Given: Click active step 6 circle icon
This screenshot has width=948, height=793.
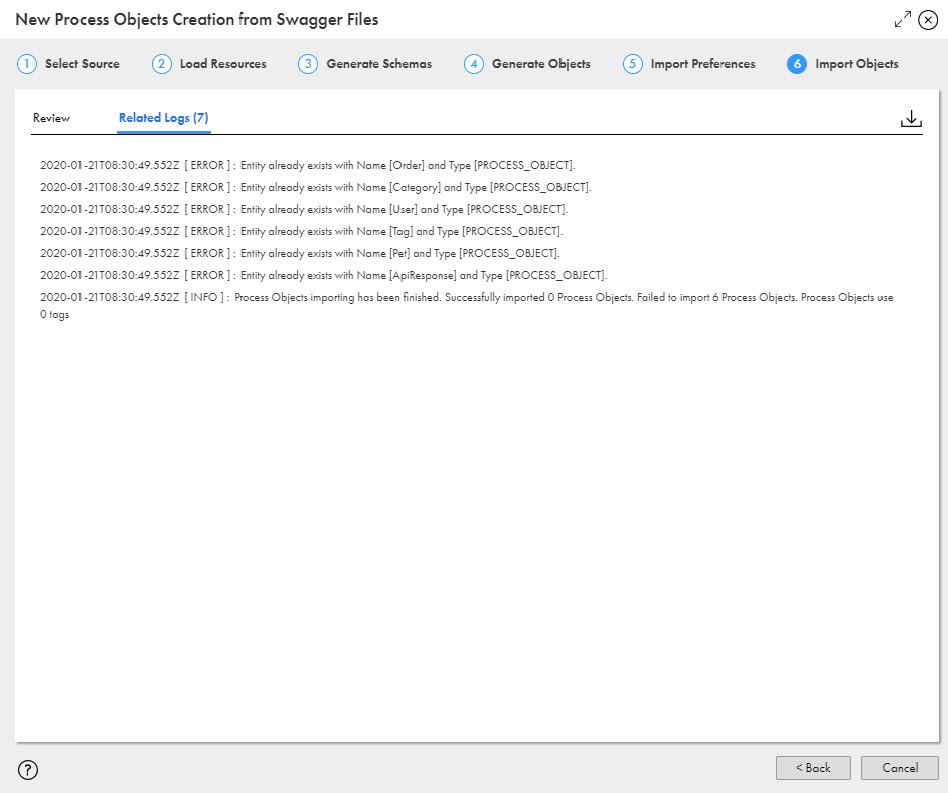Looking at the screenshot, I should click(x=797, y=64).
